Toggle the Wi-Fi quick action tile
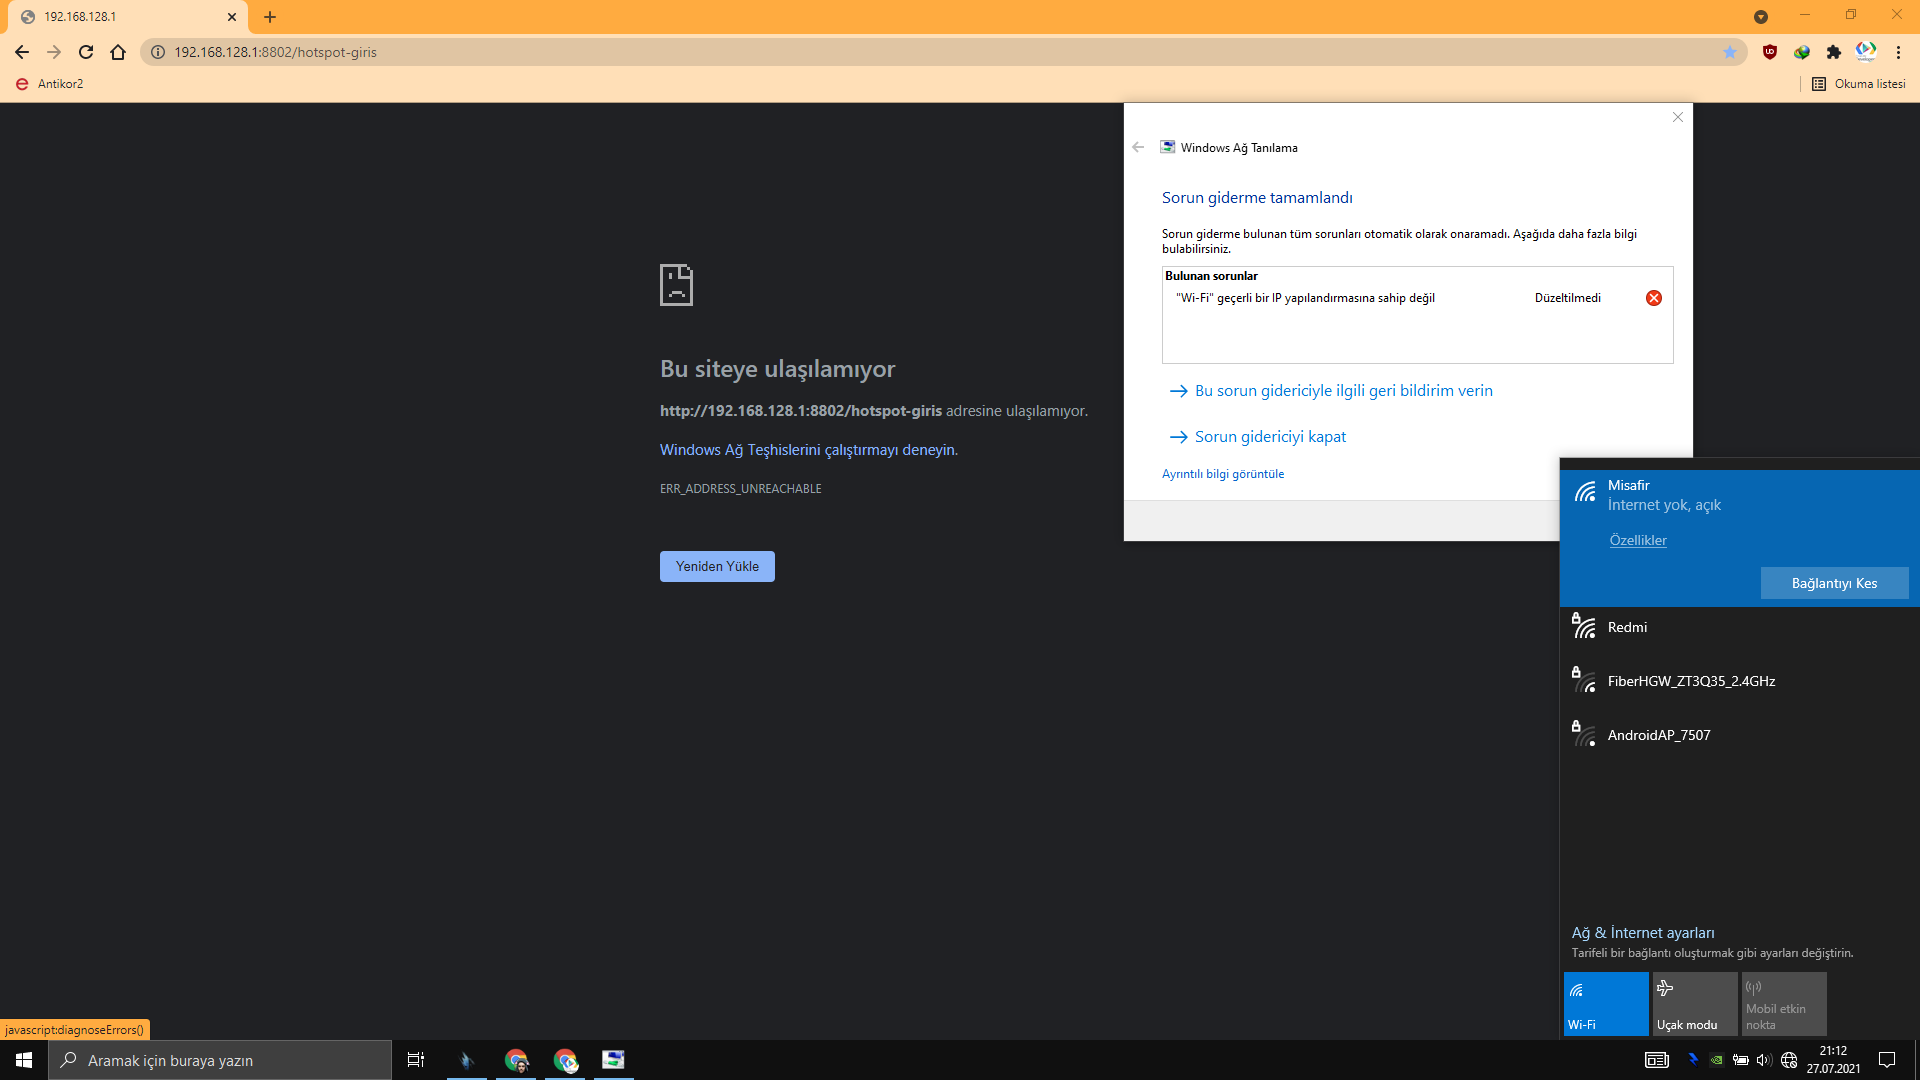1920x1080 pixels. pos(1606,1004)
